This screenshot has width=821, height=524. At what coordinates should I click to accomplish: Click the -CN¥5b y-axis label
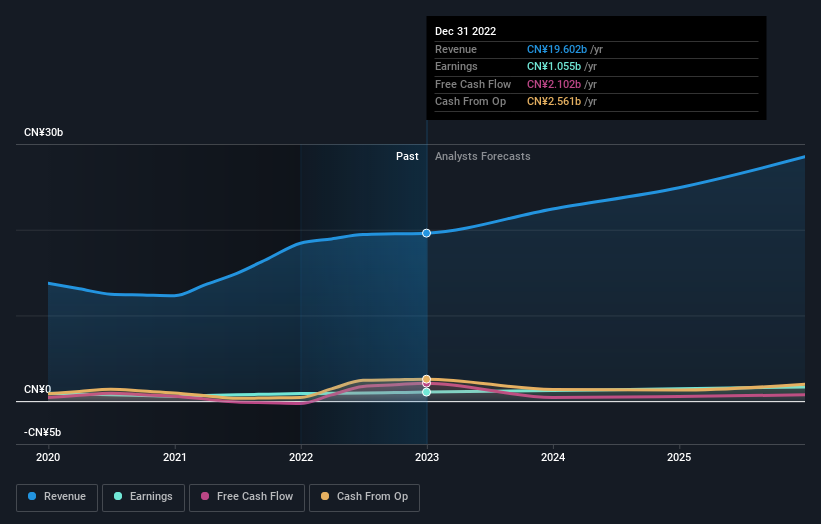(42, 432)
